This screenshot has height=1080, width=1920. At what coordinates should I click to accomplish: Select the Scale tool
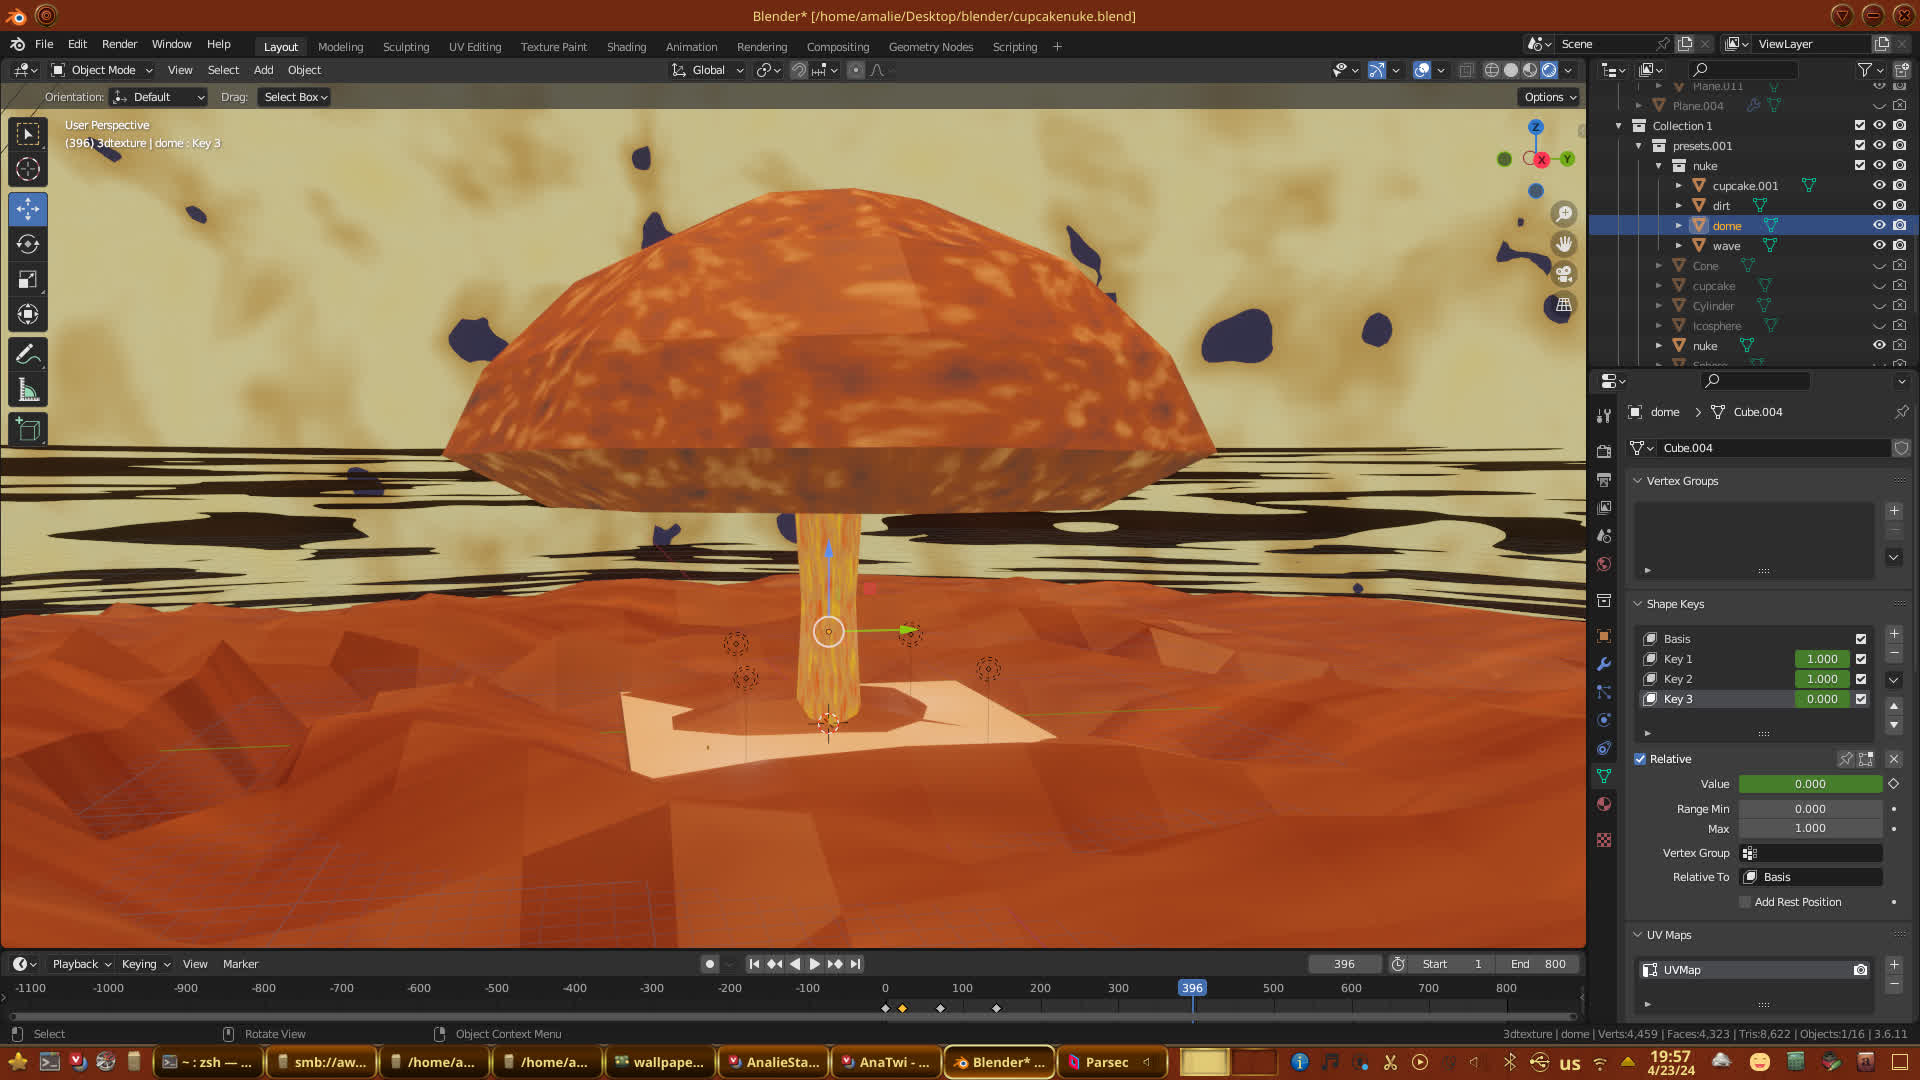pos(28,280)
